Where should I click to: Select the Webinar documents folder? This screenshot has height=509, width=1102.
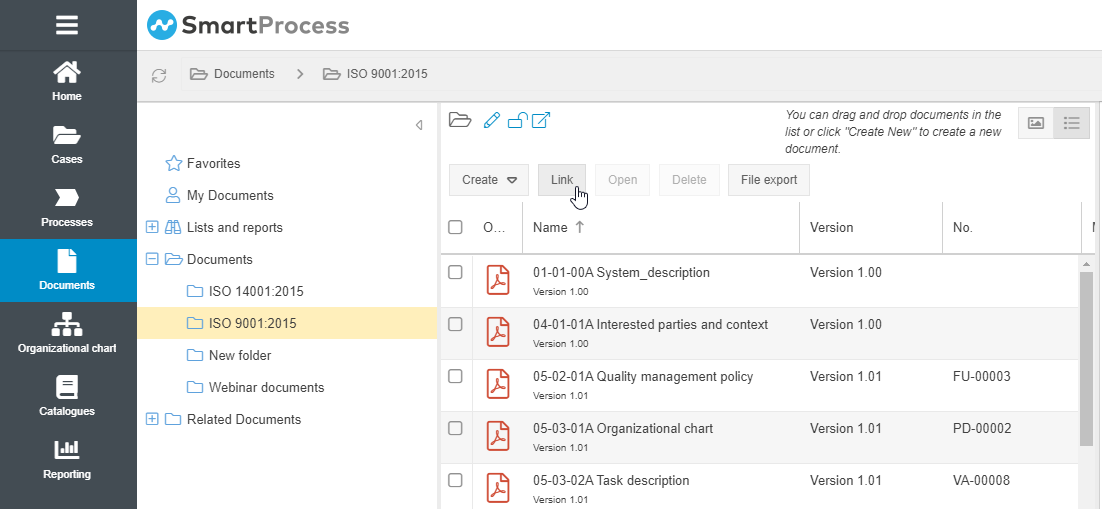(x=266, y=387)
